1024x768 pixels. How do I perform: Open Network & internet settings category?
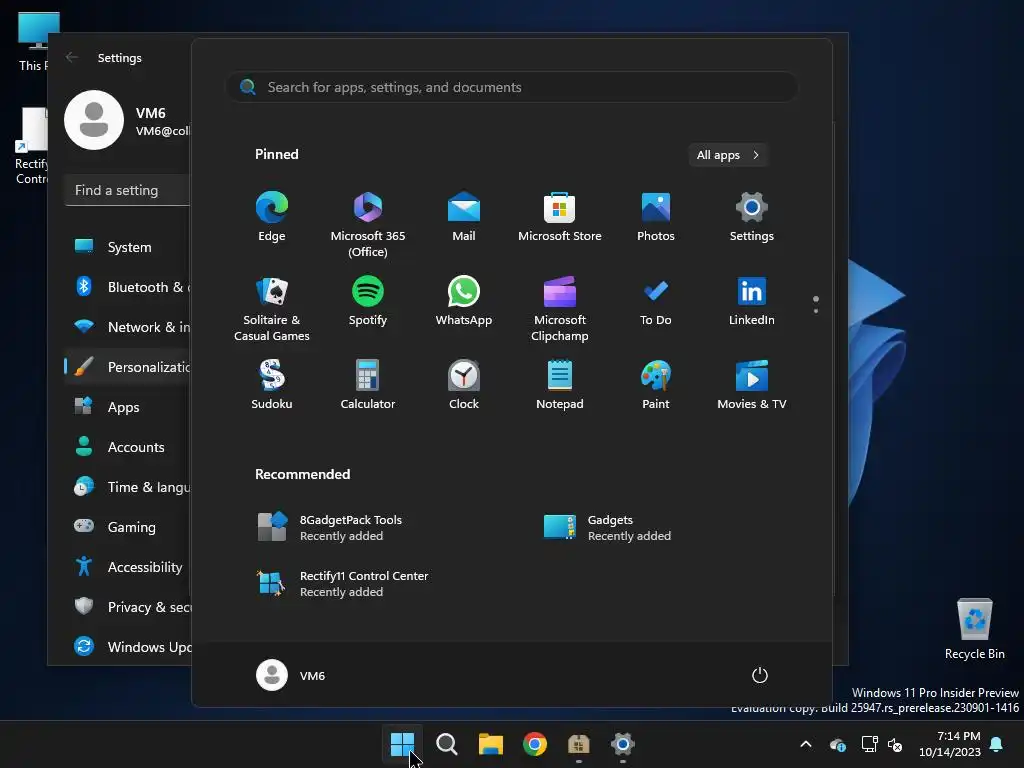click(128, 327)
